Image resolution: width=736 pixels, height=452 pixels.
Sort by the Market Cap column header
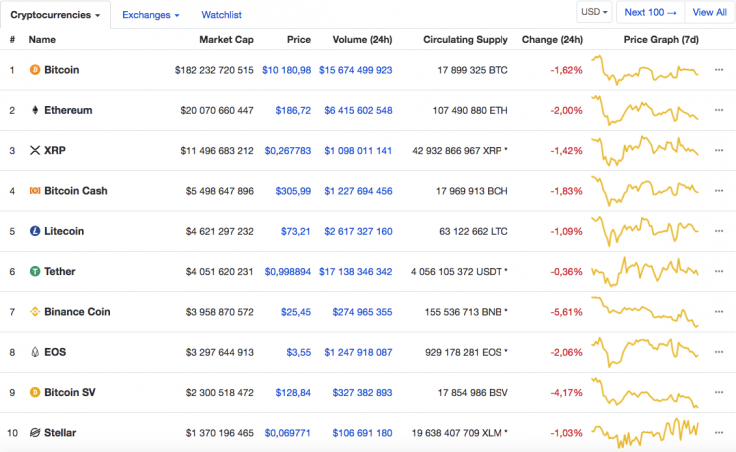click(x=226, y=40)
